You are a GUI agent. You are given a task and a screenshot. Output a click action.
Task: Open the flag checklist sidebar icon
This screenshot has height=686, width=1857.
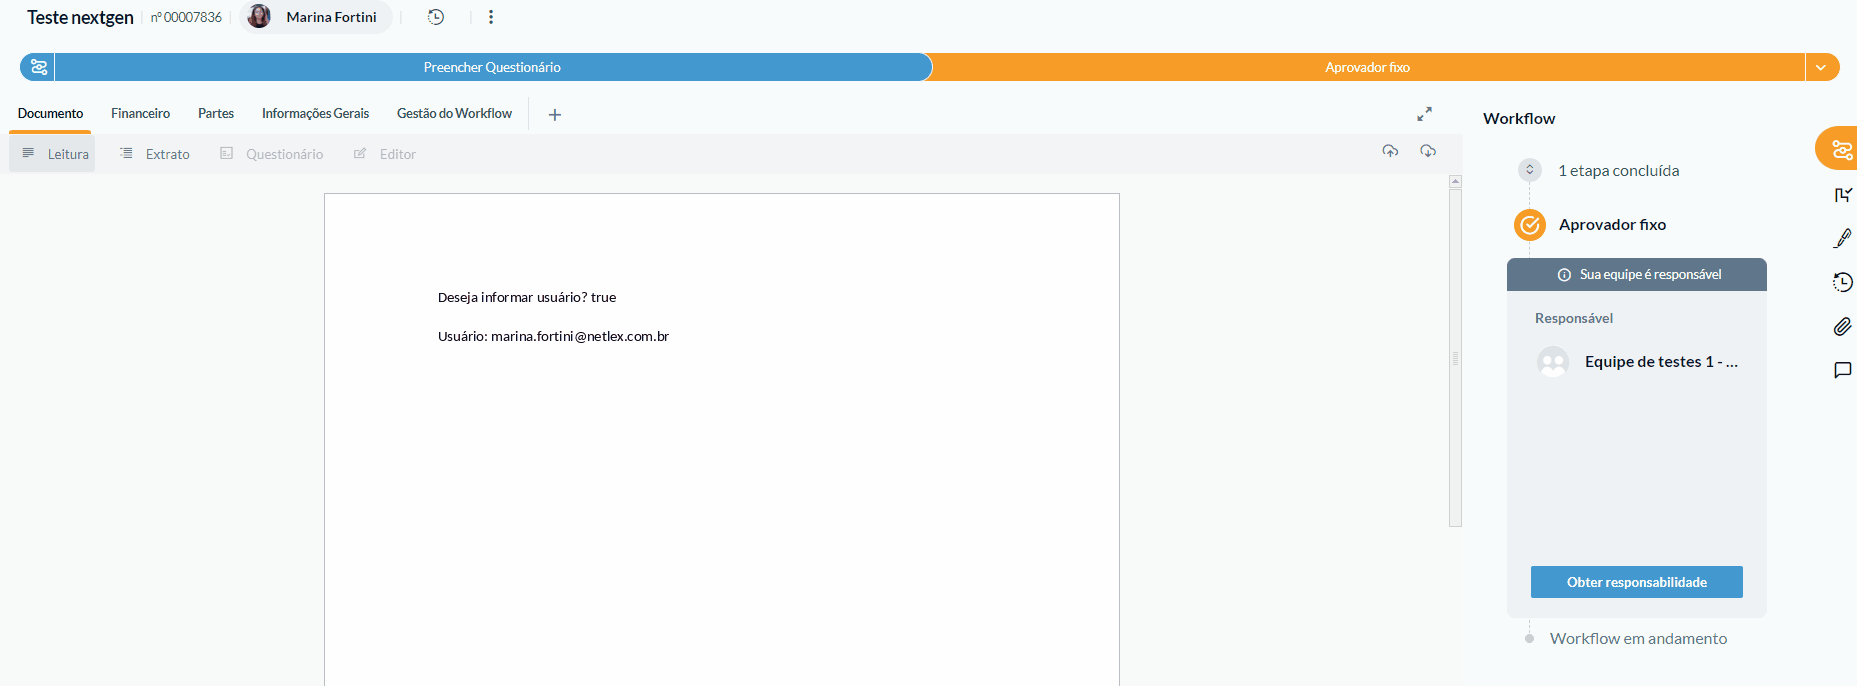tap(1843, 195)
